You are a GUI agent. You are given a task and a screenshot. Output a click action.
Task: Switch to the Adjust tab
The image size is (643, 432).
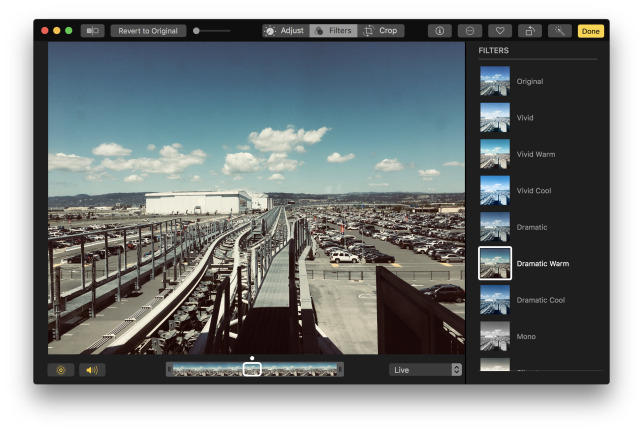(x=286, y=31)
